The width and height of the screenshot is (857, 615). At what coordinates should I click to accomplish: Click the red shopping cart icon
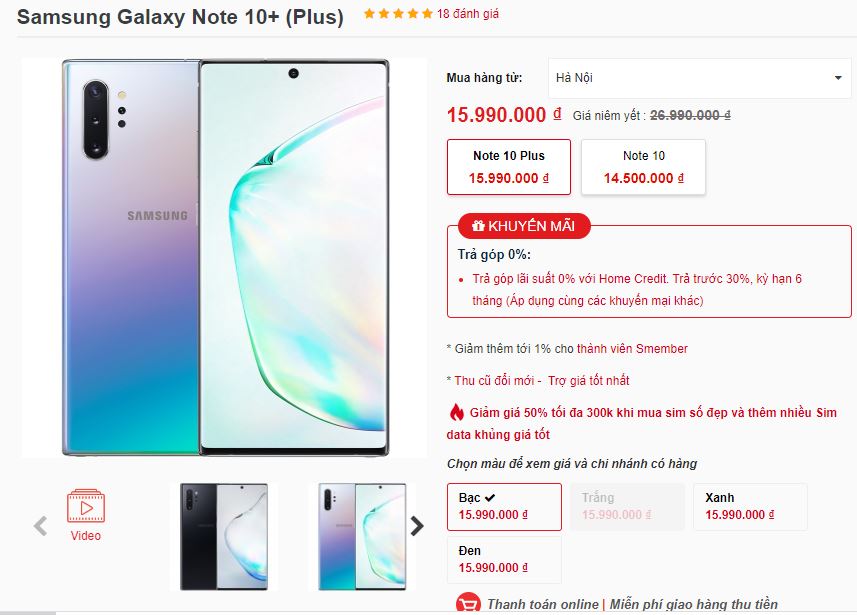point(467,604)
